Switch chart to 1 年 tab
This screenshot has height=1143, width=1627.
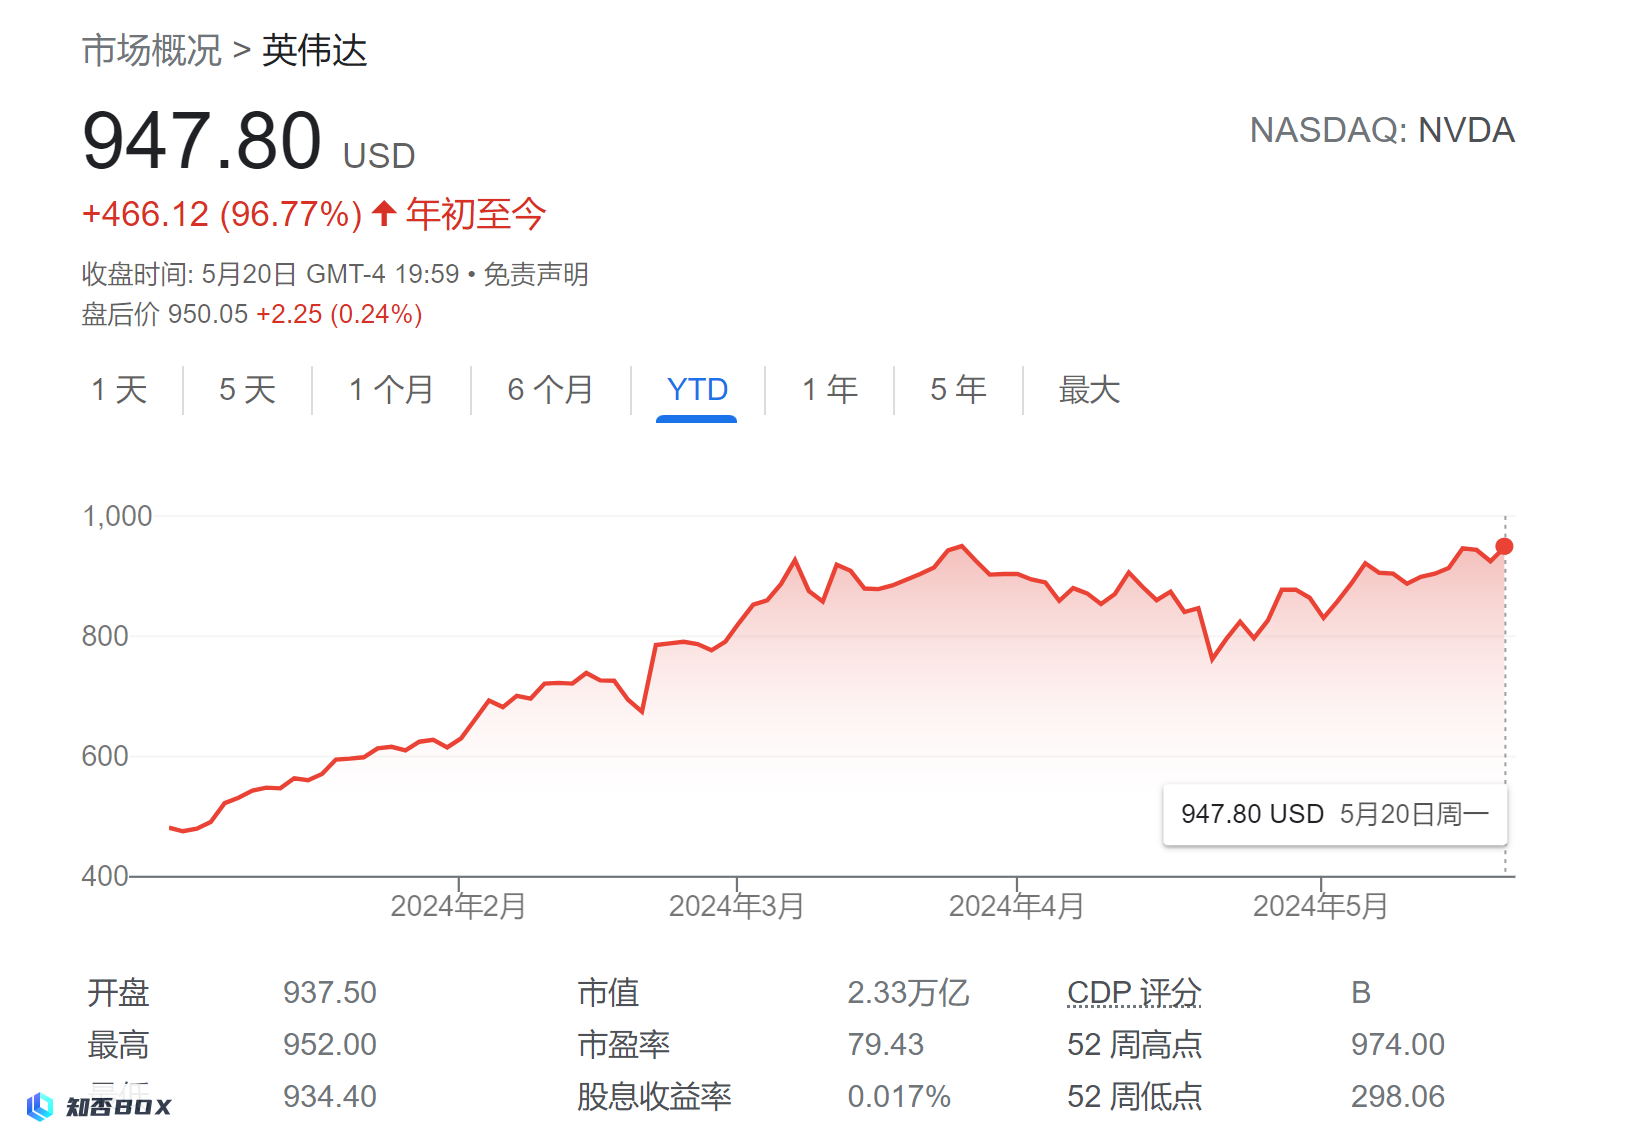[x=830, y=389]
